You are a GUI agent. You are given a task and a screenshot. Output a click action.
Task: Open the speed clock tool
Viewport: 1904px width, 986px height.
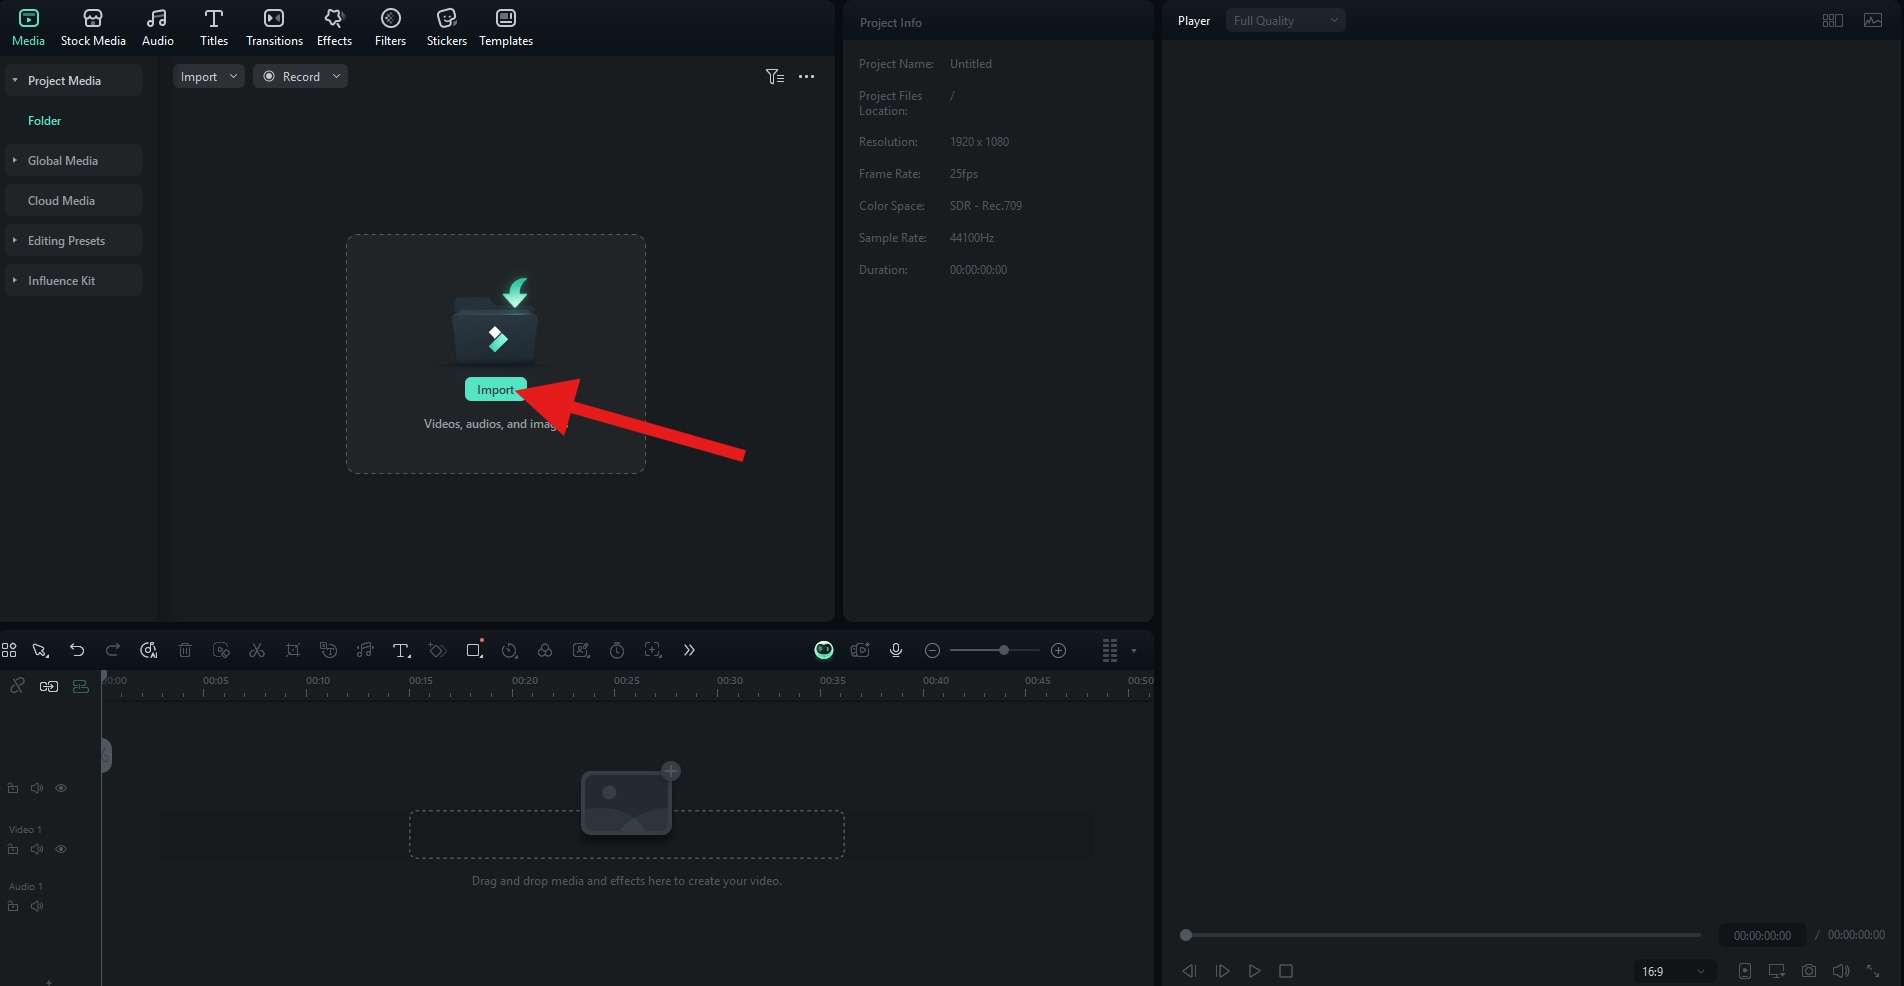509,650
